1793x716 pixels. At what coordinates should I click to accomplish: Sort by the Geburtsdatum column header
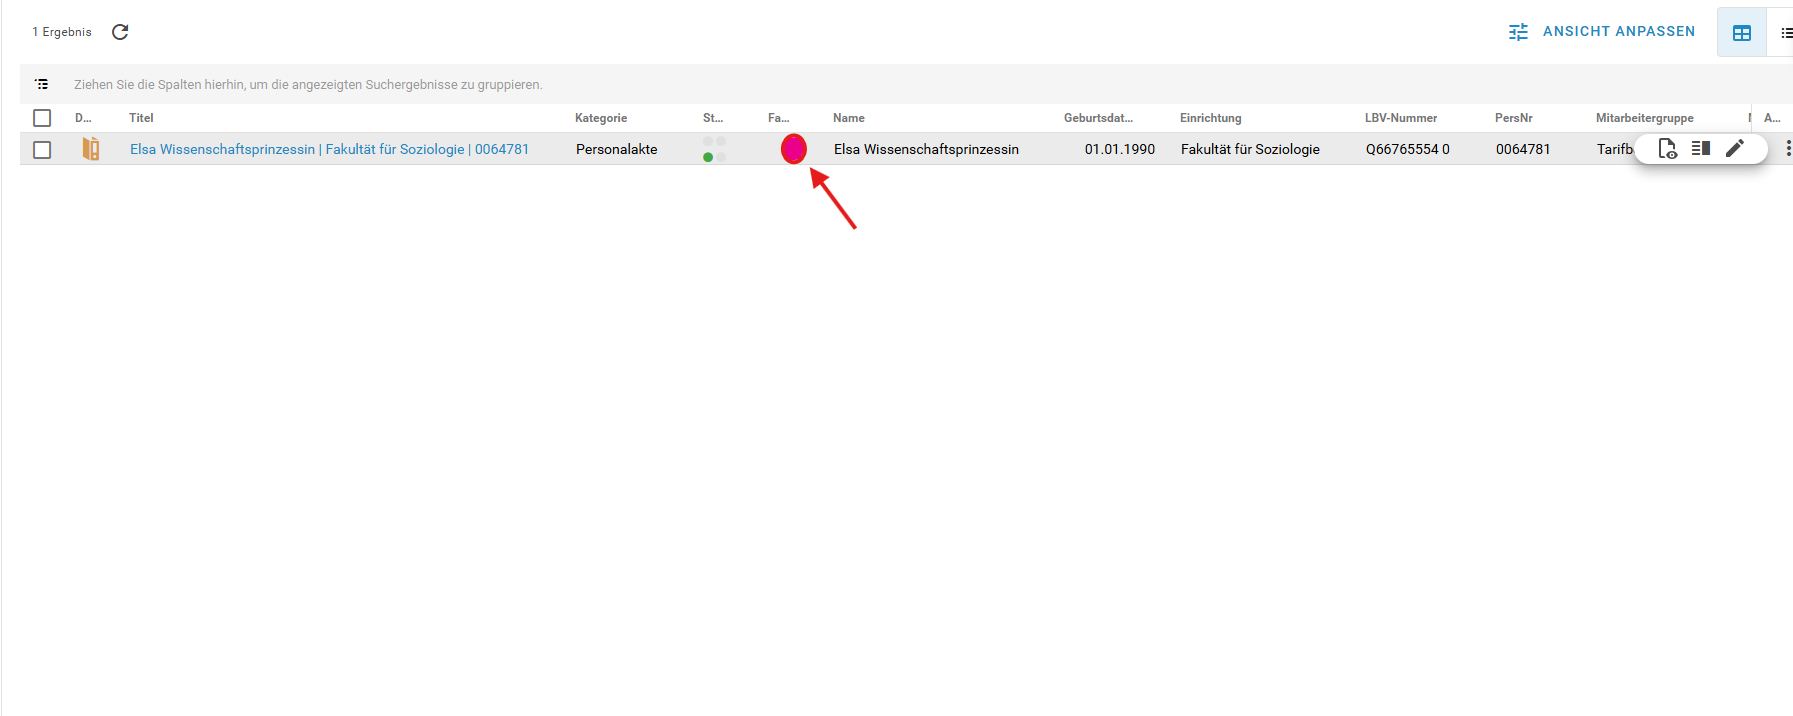coord(1097,118)
